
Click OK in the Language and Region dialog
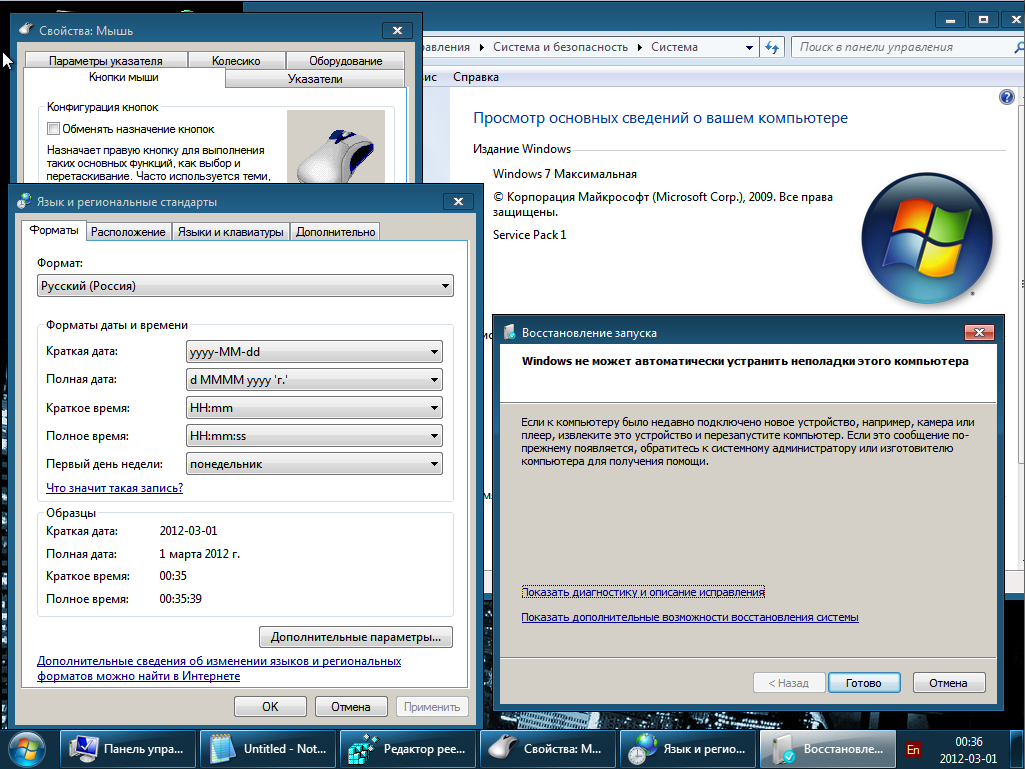click(270, 707)
